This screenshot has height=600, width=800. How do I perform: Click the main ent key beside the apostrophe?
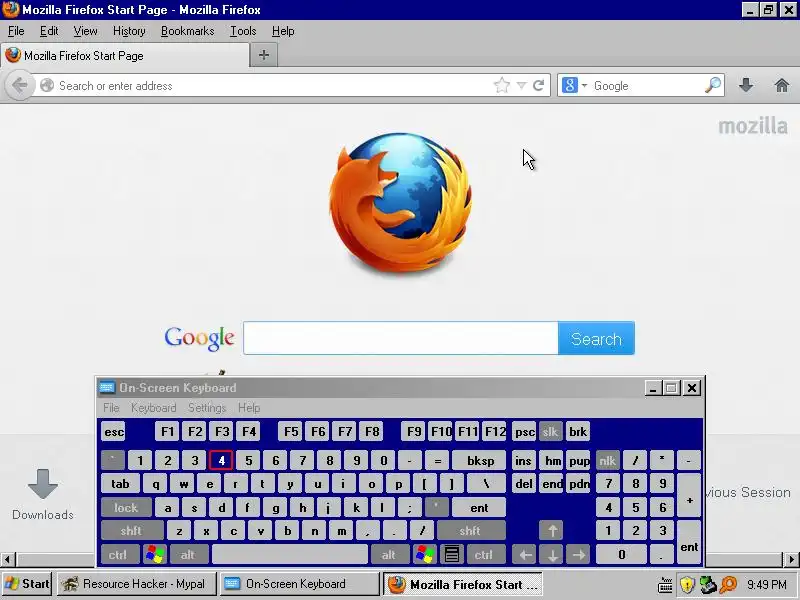click(479, 508)
